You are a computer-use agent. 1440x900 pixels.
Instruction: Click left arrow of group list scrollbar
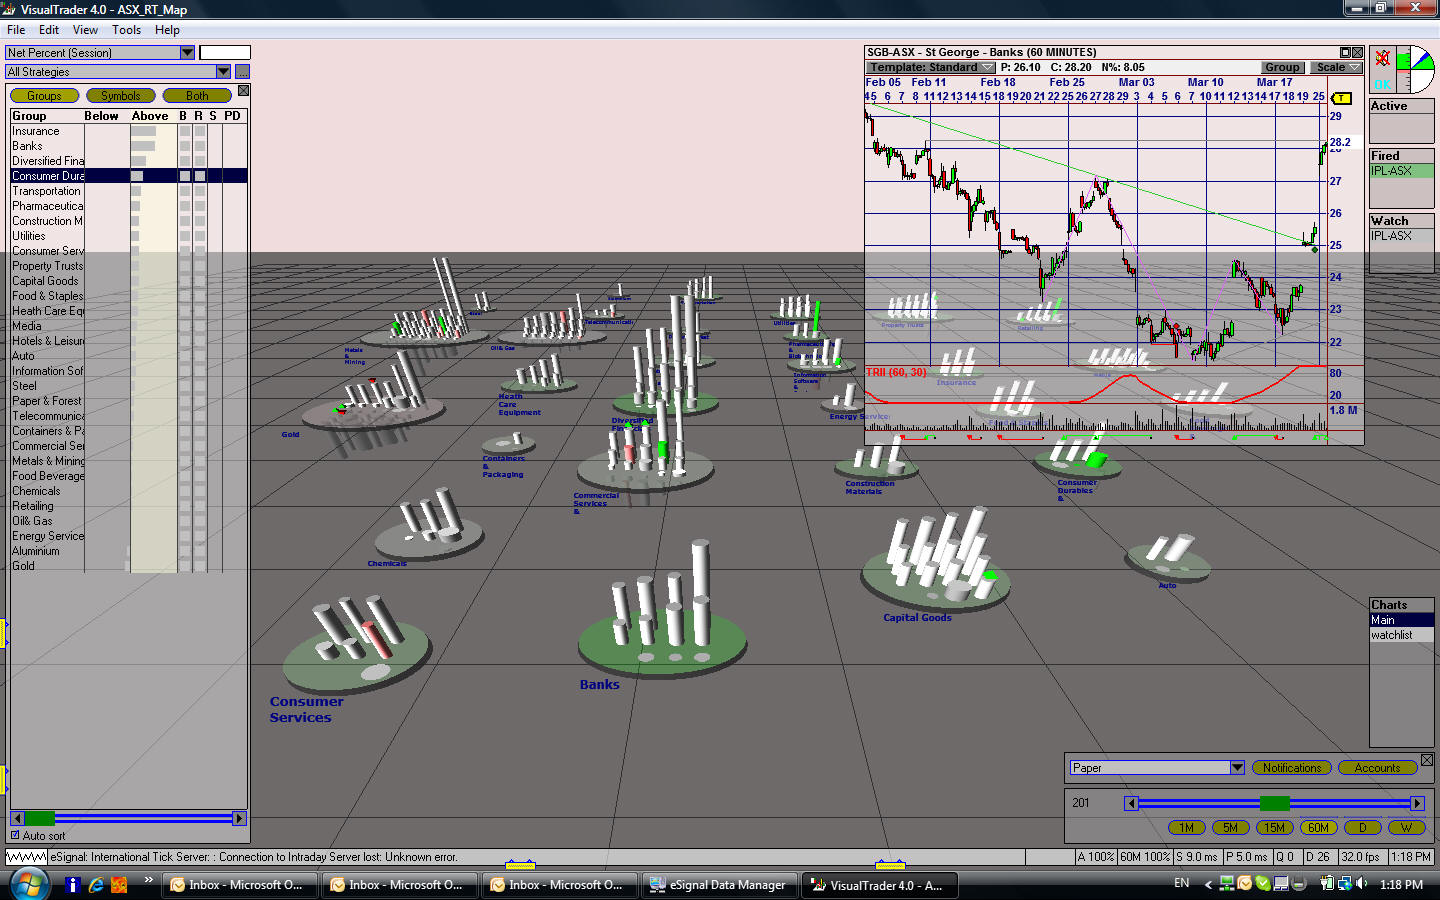17,818
